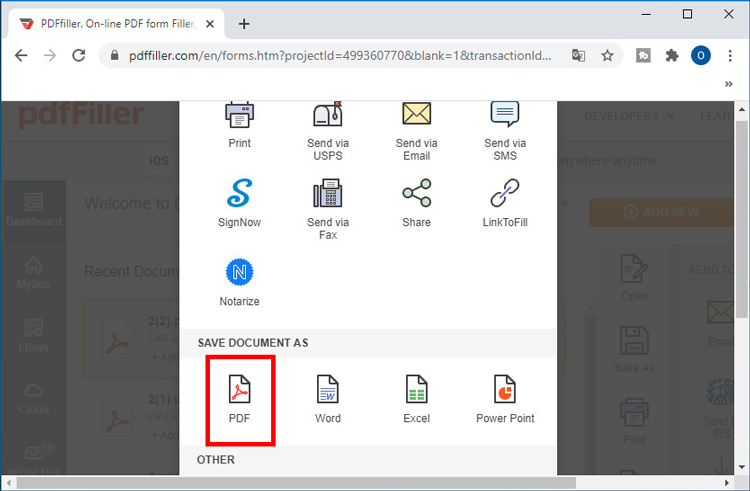Select Send via Email envelope icon
The image size is (750, 491).
pos(416,116)
